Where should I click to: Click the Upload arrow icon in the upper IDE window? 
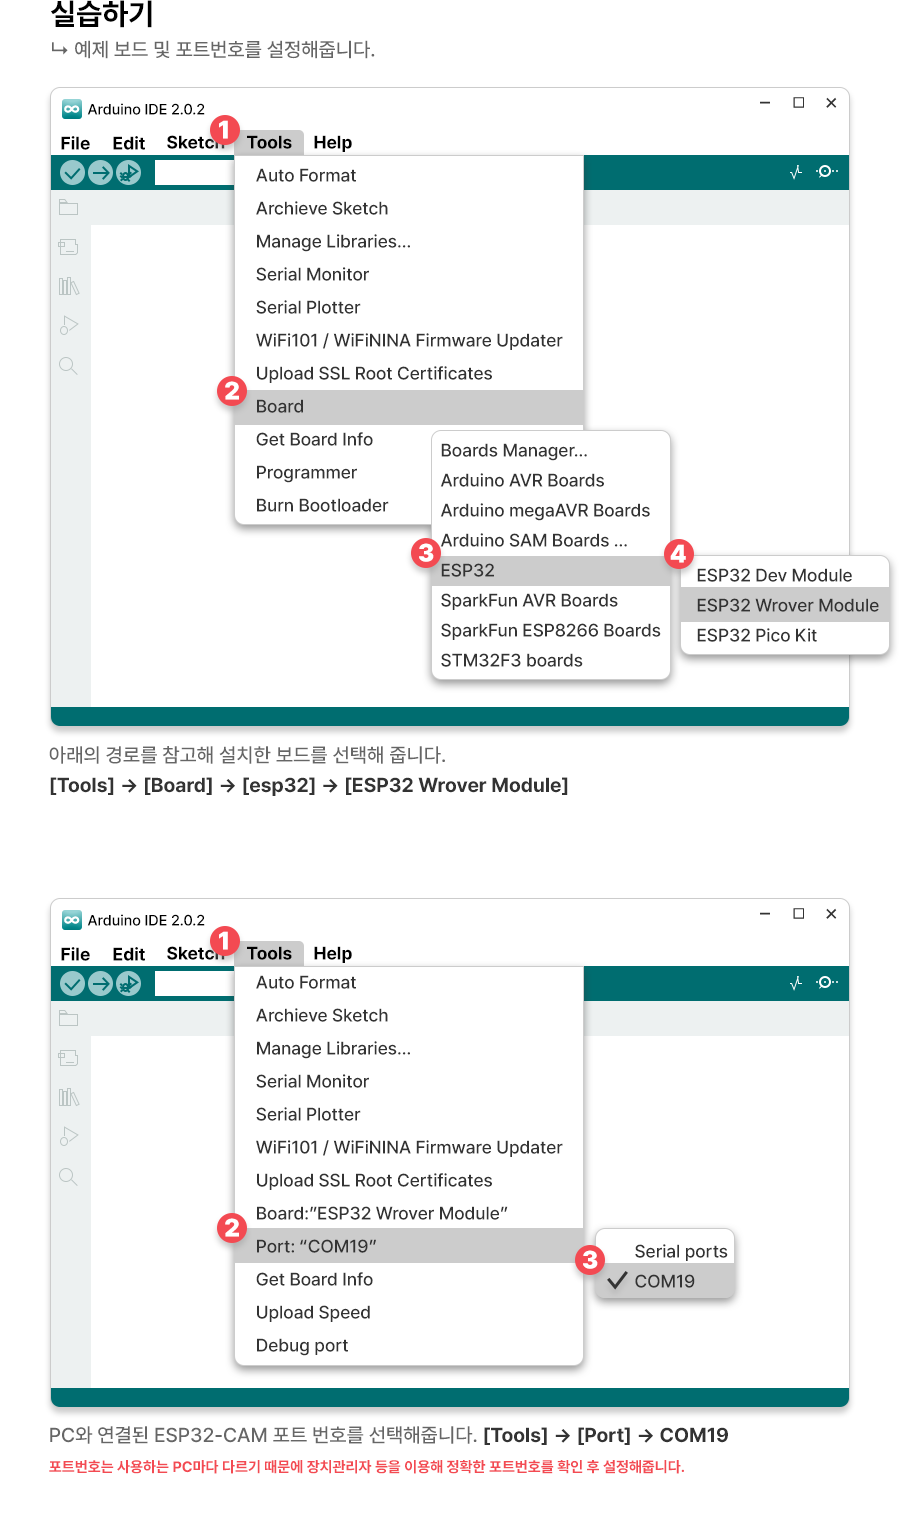(x=100, y=173)
